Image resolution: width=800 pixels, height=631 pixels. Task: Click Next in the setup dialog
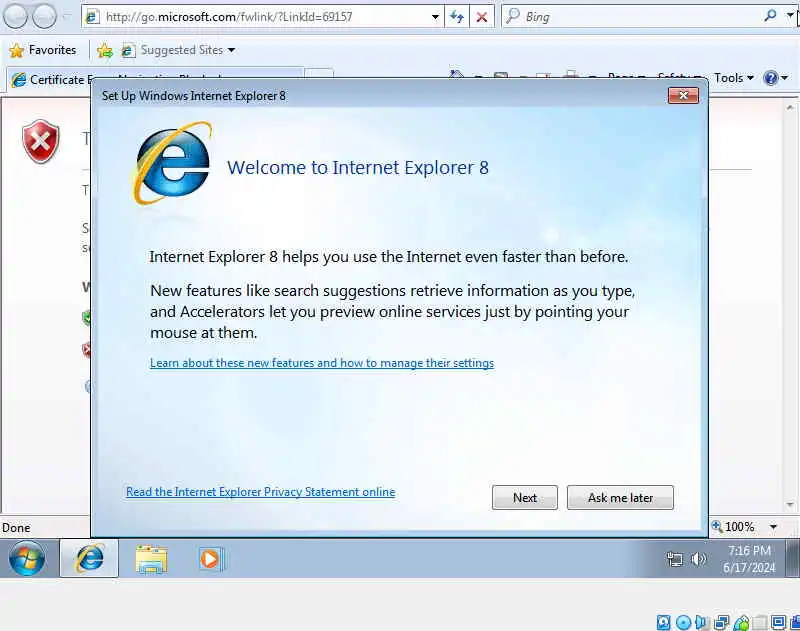(x=524, y=497)
